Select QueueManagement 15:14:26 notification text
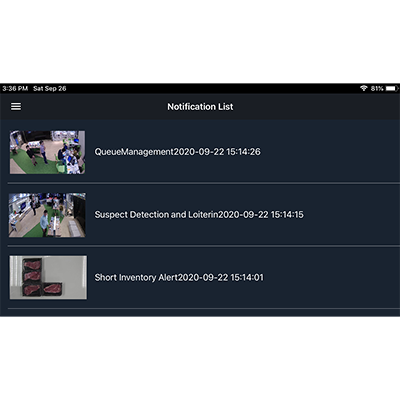The height and width of the screenshot is (400, 400). (177, 152)
